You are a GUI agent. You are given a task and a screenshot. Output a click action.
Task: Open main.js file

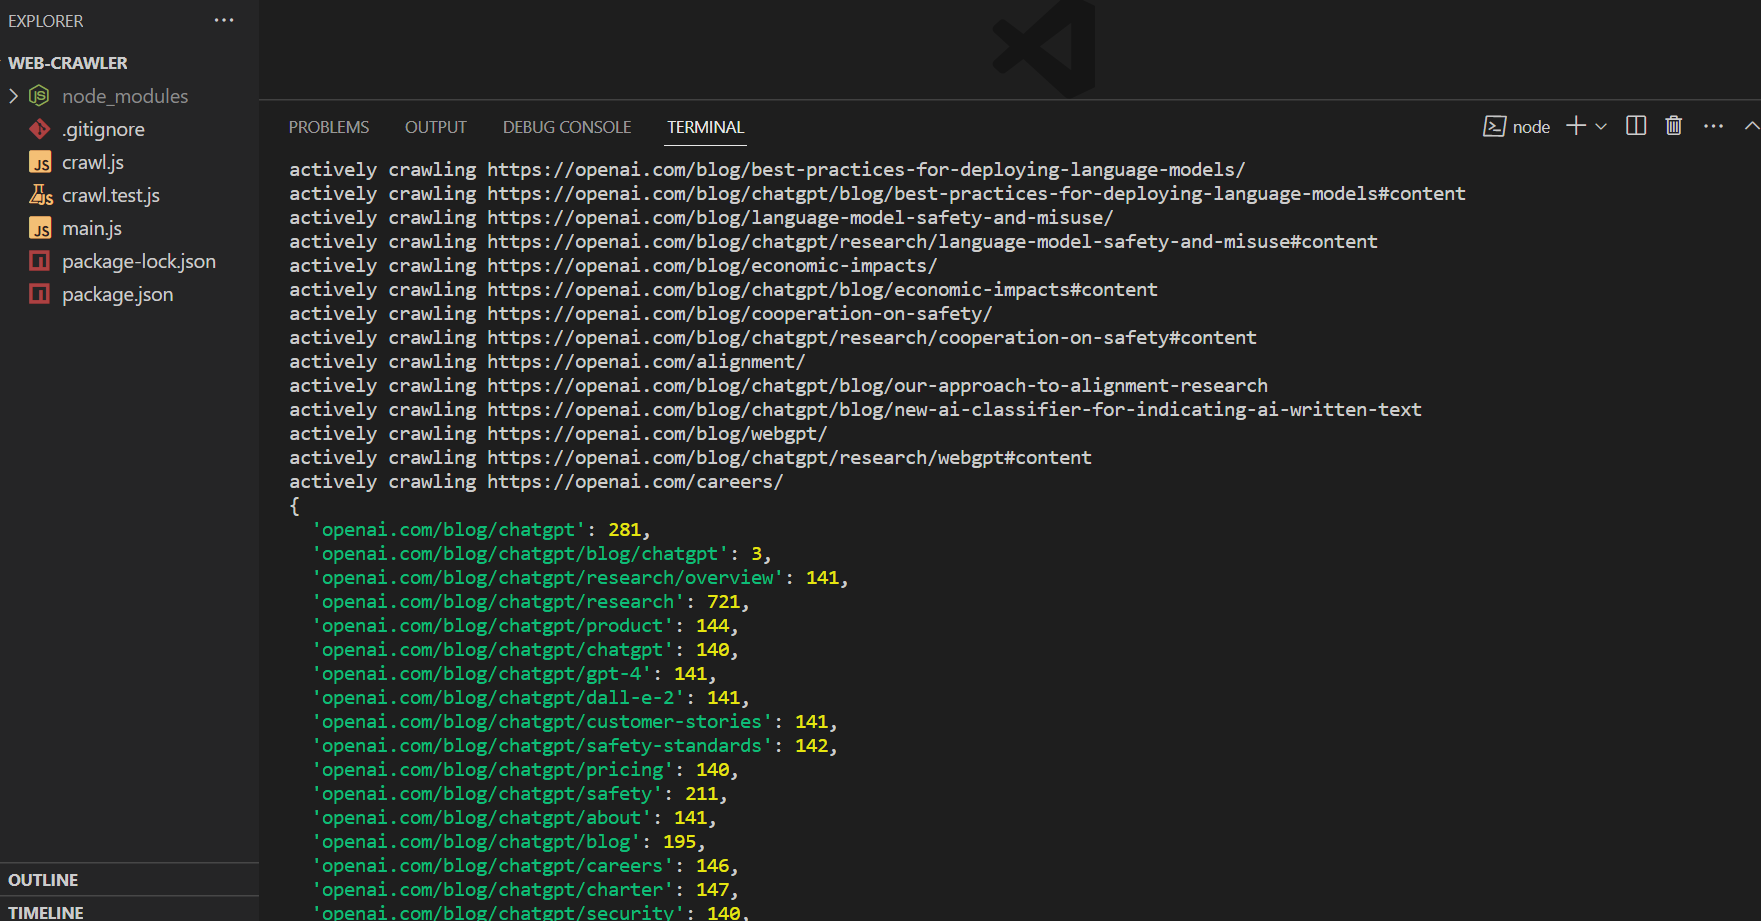pos(92,228)
